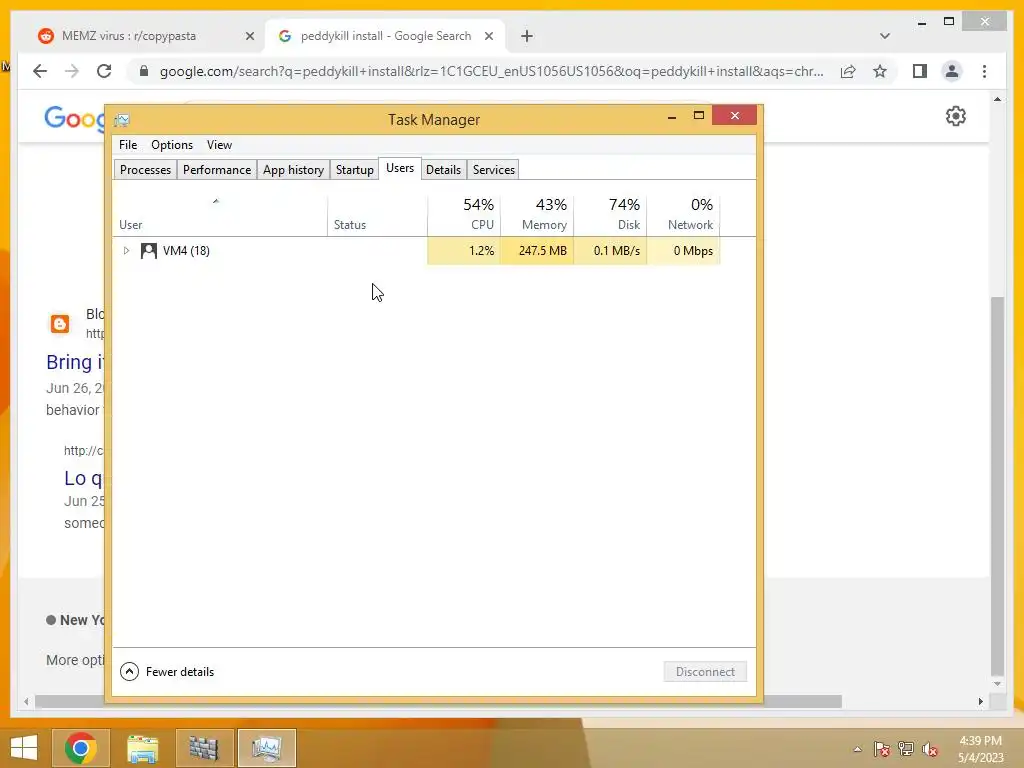The width and height of the screenshot is (1024, 768).
Task: Click the muted volume tray icon
Action: coord(930,749)
